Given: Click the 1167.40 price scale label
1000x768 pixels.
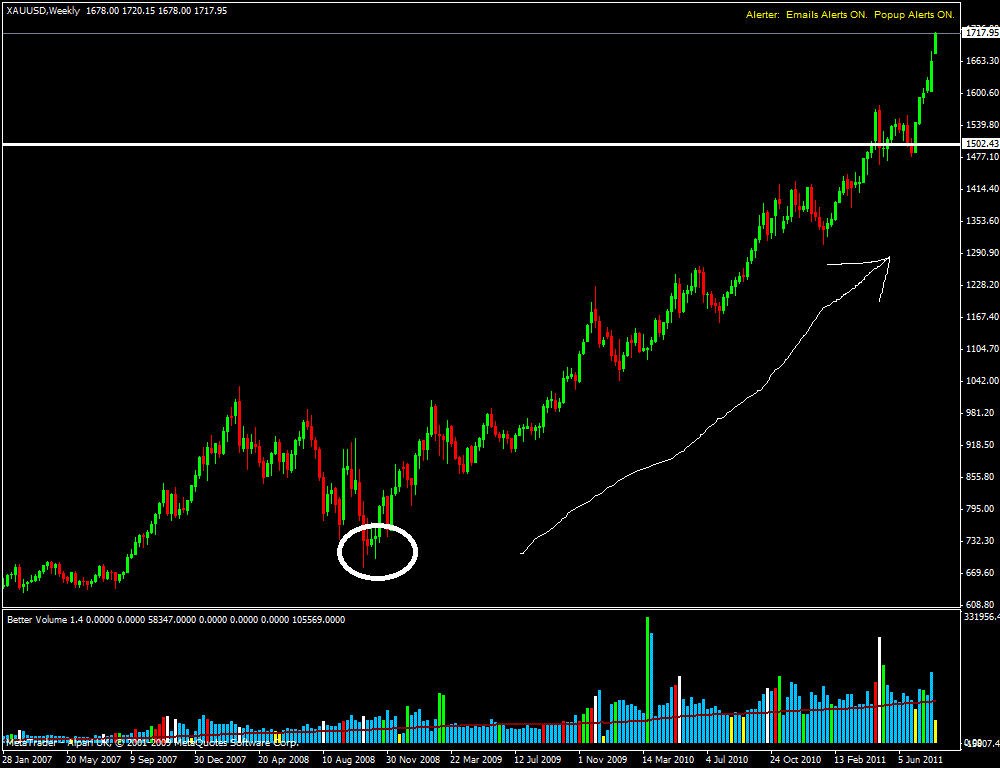Looking at the screenshot, I should pyautogui.click(x=983, y=316).
